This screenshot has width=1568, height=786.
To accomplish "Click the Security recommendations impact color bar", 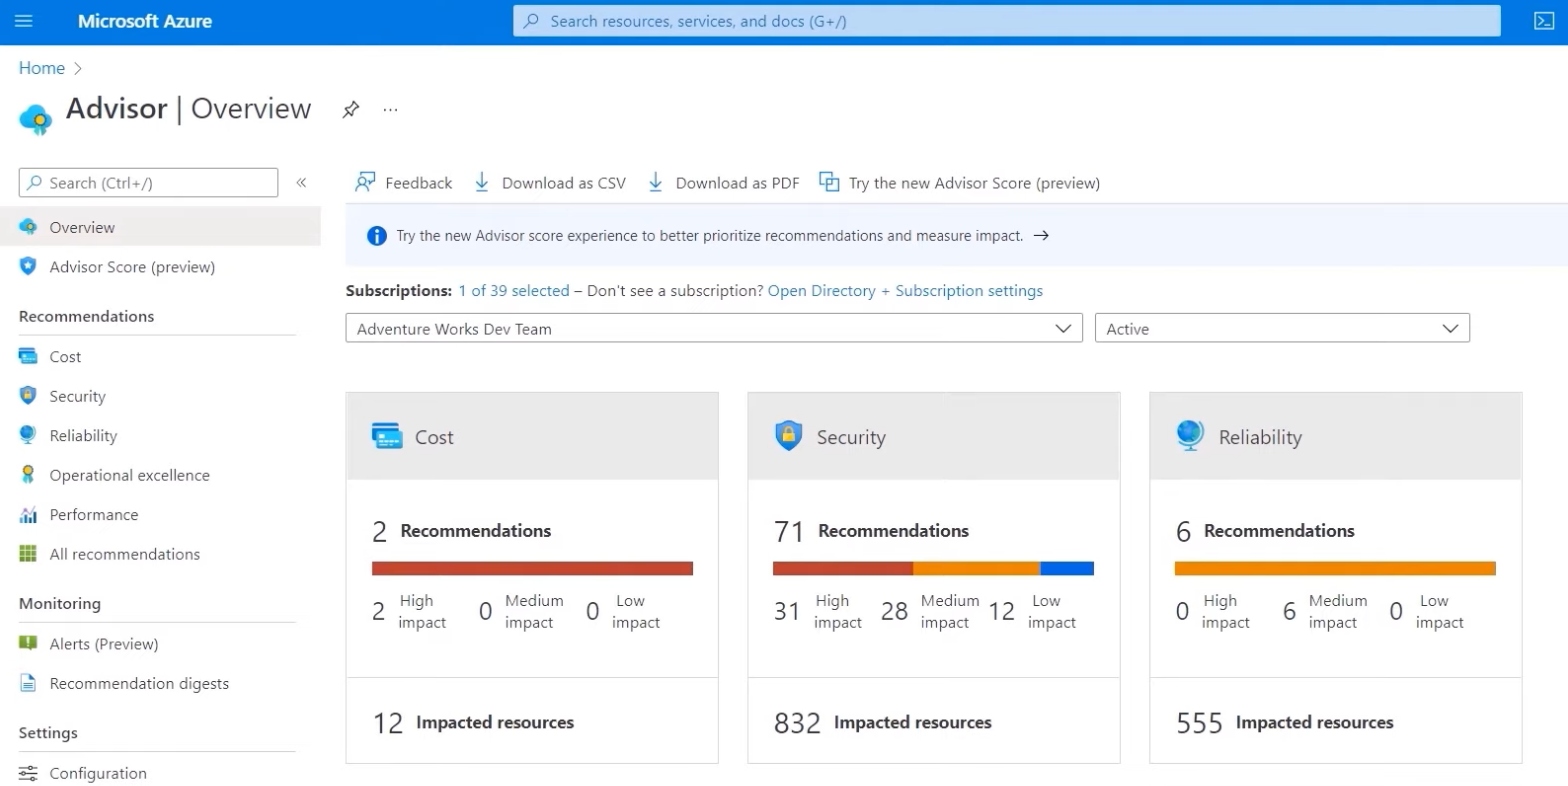I will tap(933, 568).
